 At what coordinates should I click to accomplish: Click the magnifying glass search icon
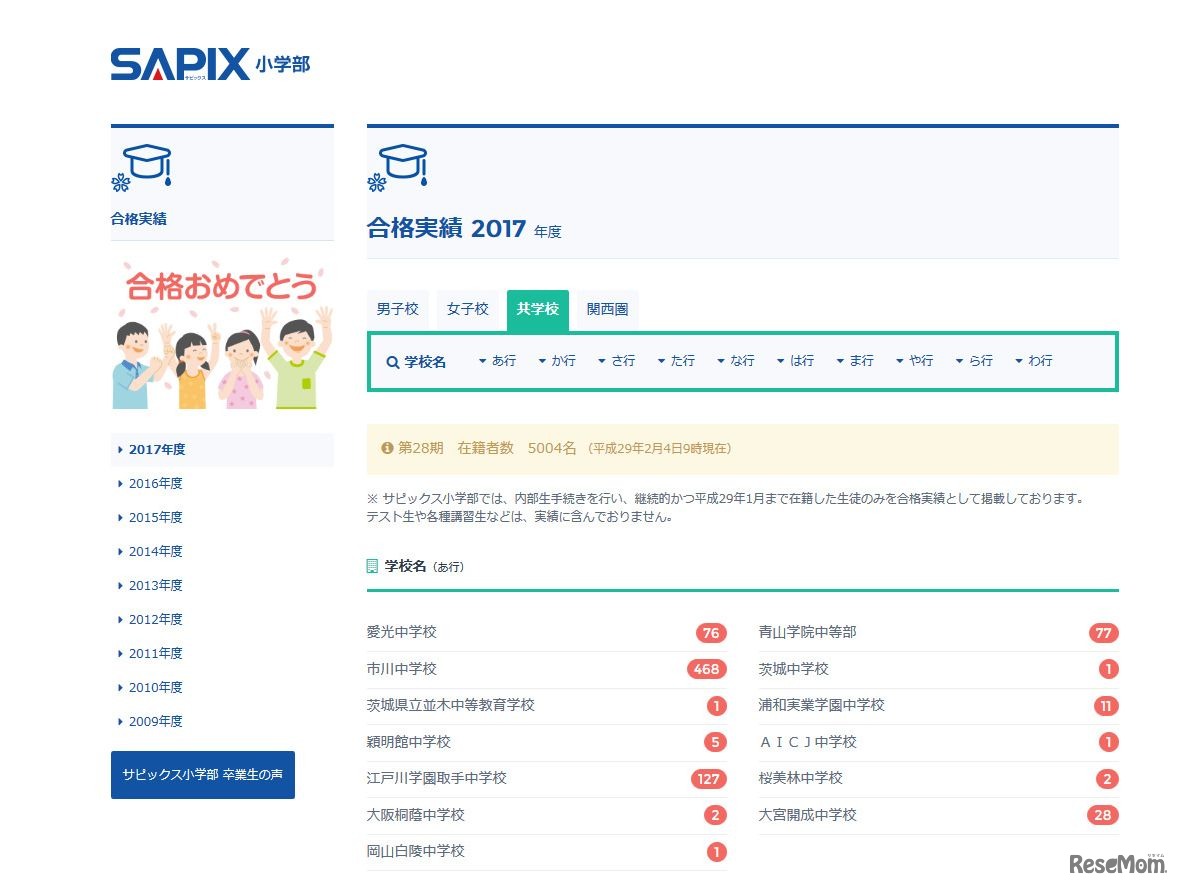tap(394, 362)
